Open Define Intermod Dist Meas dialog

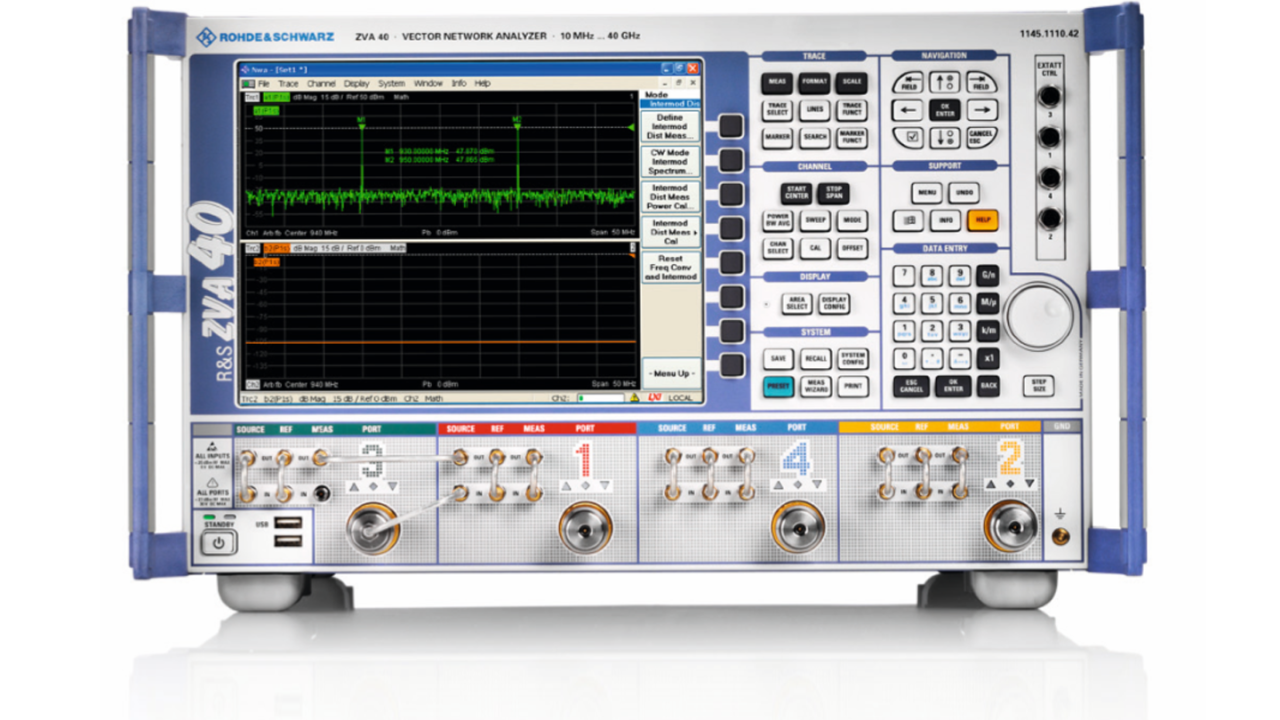coord(670,127)
